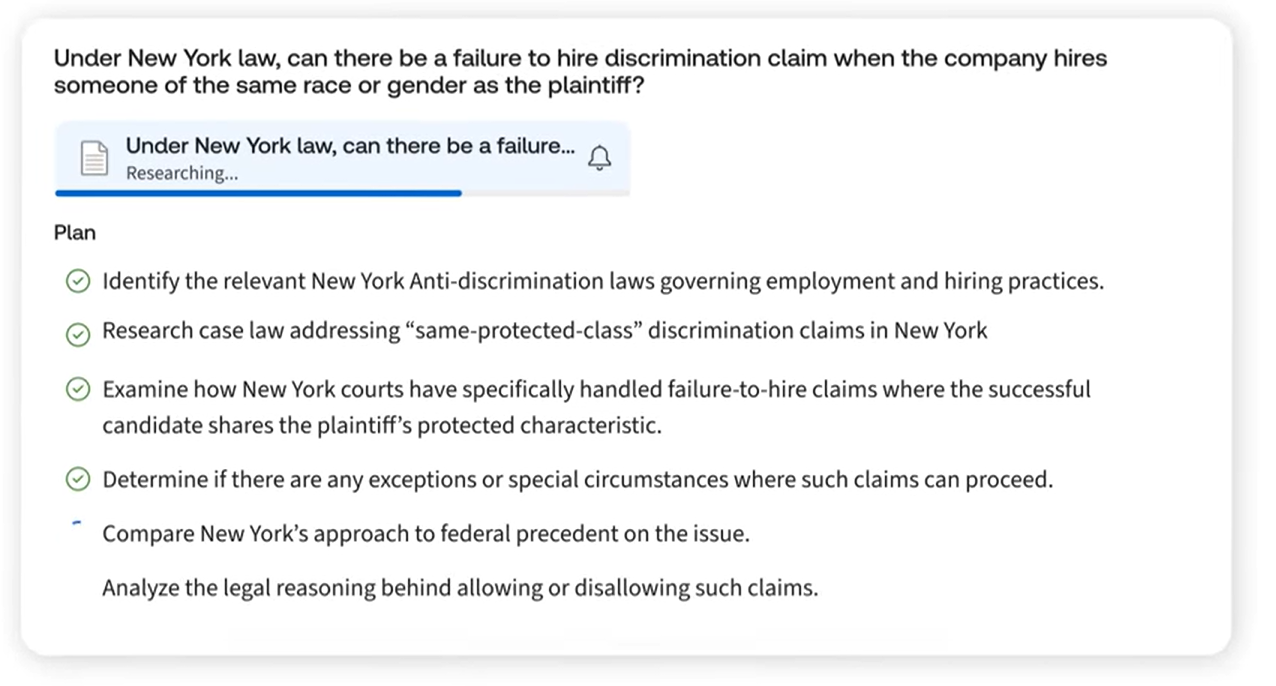Screen dimensions: 1276x686
Task: Open the "Under New York law" research card title
Action: 350,146
